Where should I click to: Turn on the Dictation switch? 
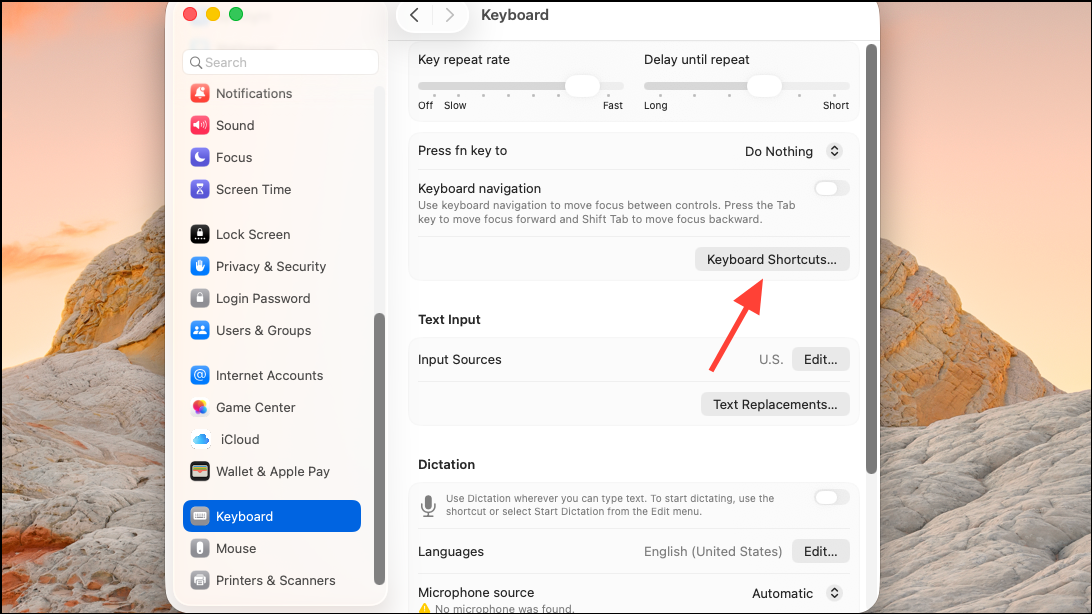(x=831, y=497)
